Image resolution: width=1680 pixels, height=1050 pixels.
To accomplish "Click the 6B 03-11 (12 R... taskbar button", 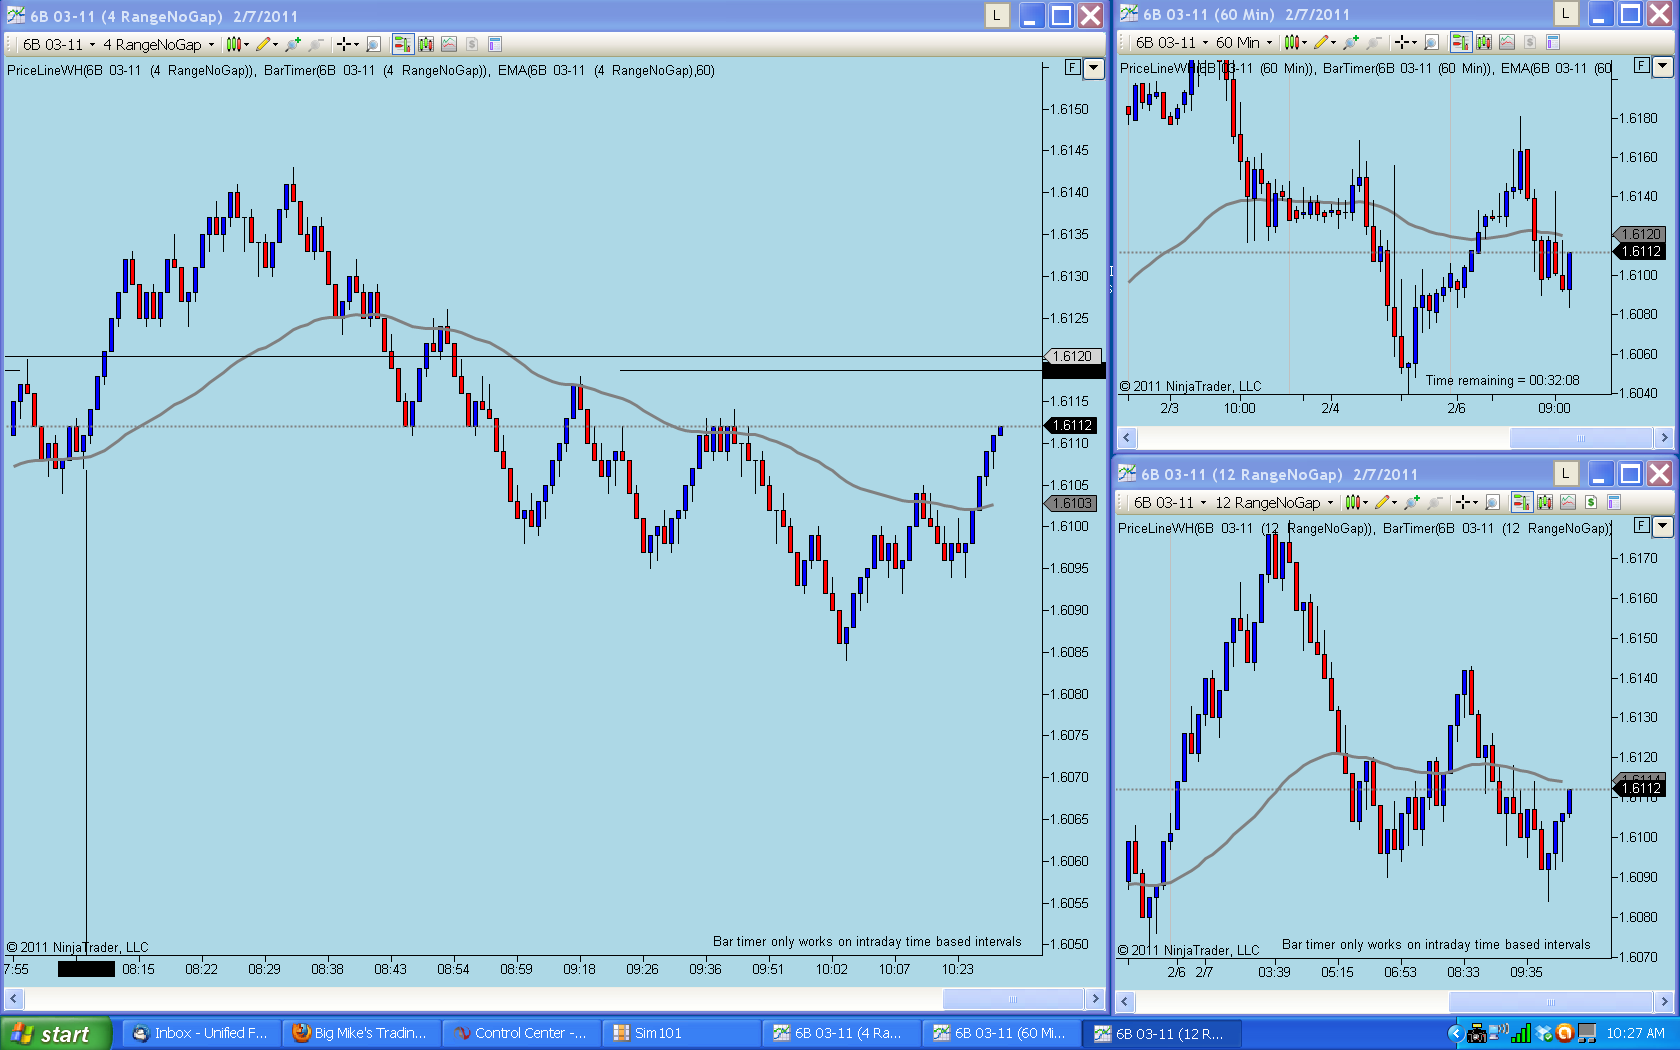I will click(x=1161, y=1034).
